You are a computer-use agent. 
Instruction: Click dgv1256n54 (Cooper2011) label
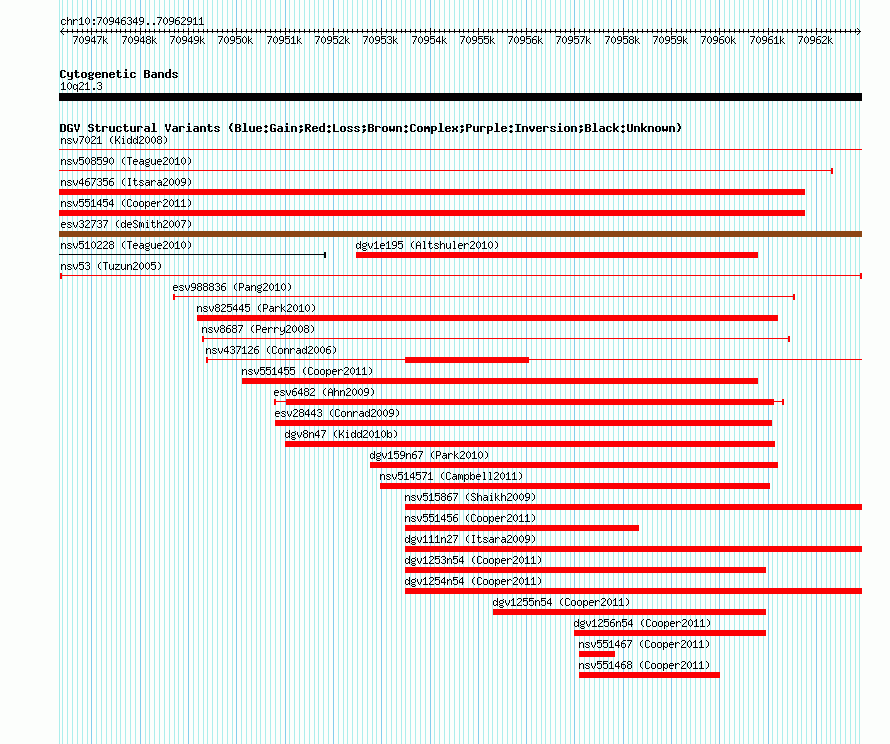[643, 623]
